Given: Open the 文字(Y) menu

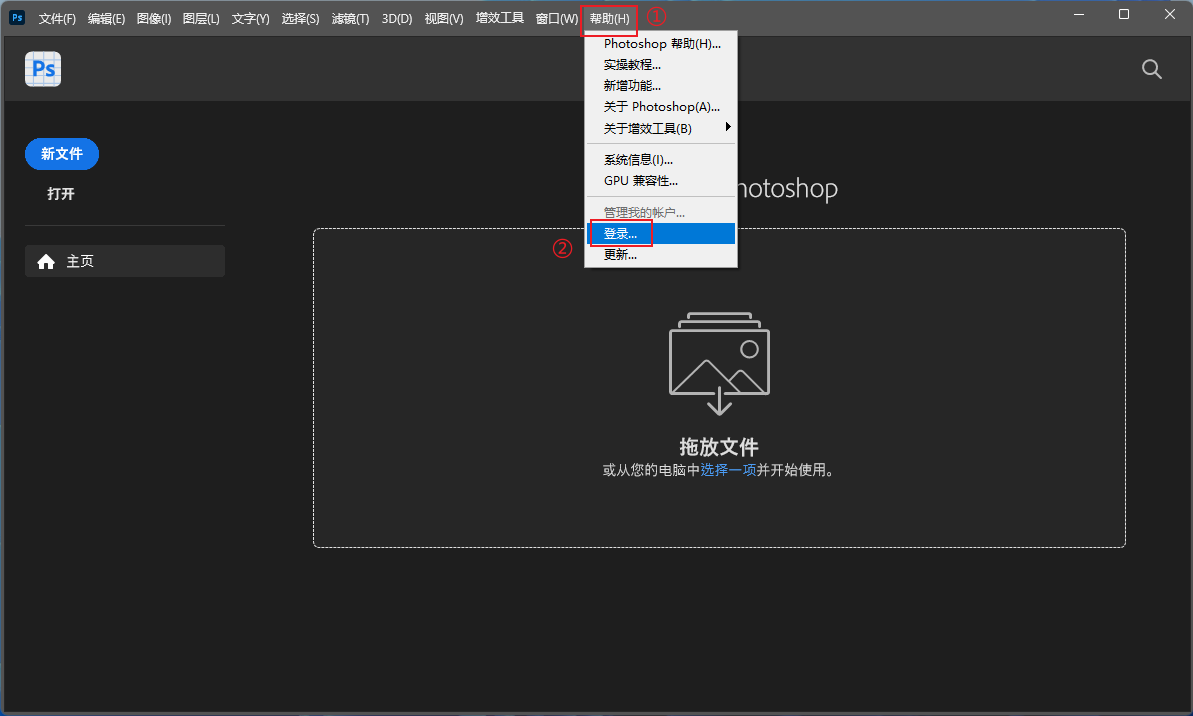Looking at the screenshot, I should click(250, 18).
